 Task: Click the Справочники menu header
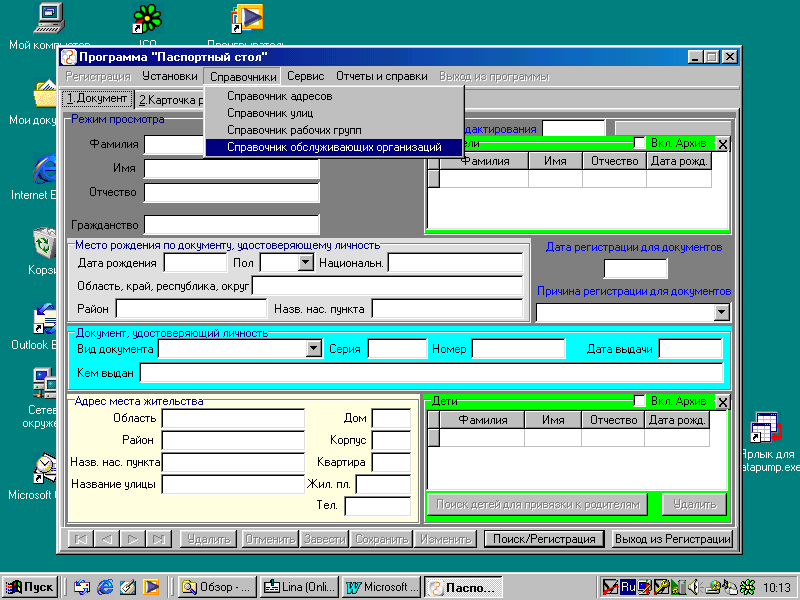pyautogui.click(x=243, y=77)
